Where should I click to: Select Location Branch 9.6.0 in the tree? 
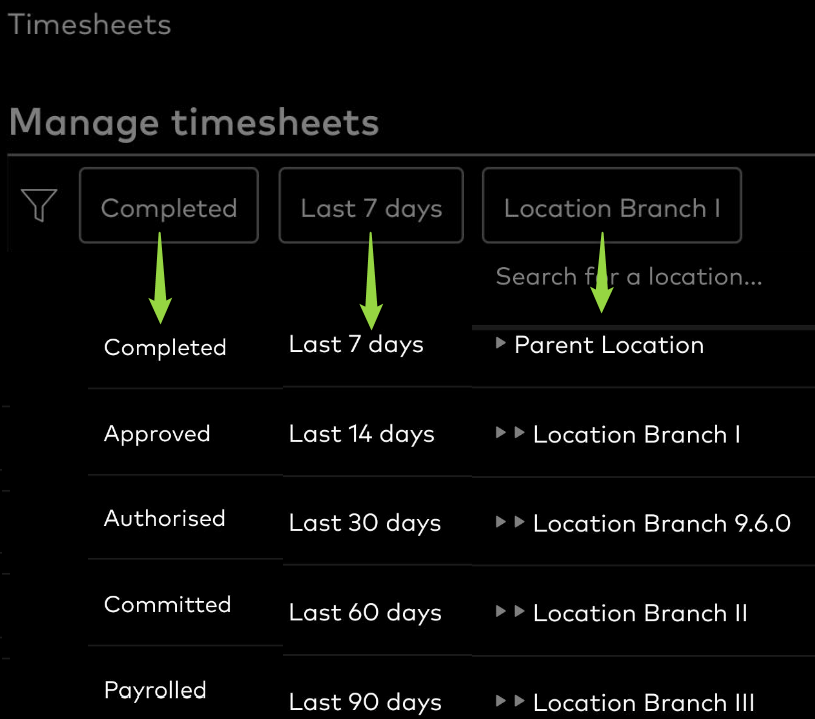coord(662,523)
